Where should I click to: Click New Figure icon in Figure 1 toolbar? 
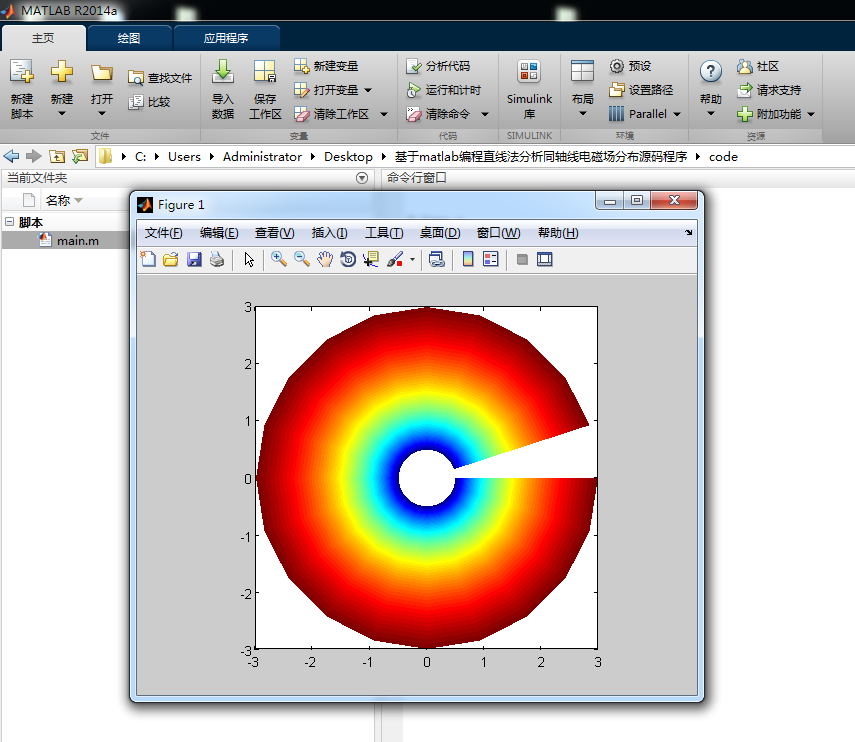(148, 260)
